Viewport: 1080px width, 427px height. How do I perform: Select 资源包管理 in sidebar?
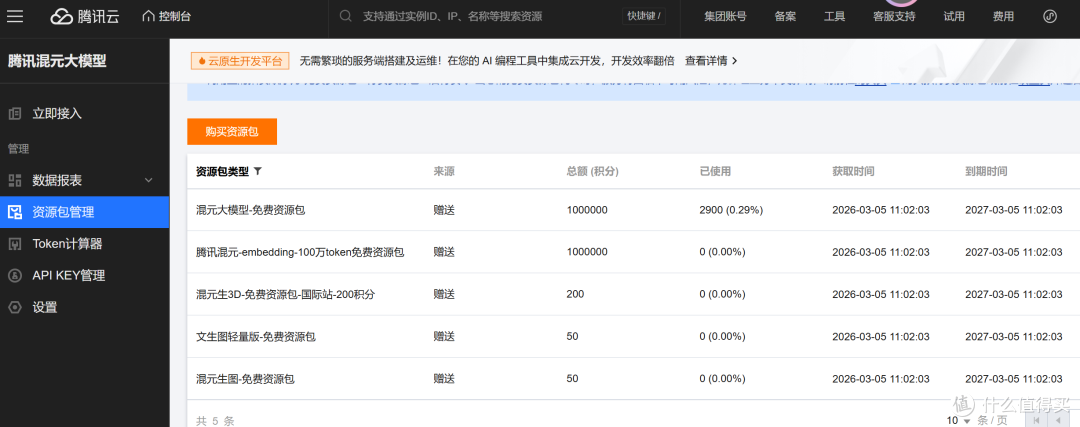85,212
